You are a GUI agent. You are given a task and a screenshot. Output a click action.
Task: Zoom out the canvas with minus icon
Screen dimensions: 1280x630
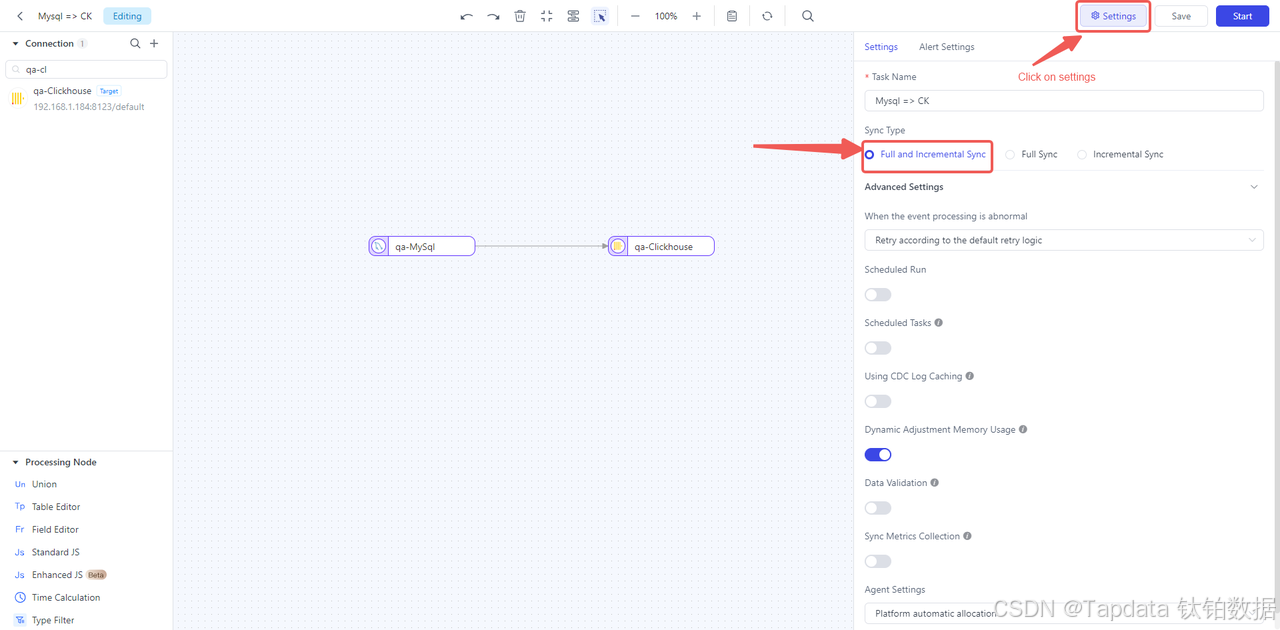[x=635, y=16]
